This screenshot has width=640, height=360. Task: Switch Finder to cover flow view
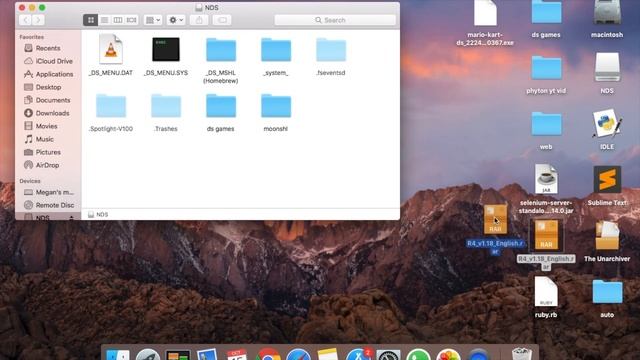click(x=131, y=20)
